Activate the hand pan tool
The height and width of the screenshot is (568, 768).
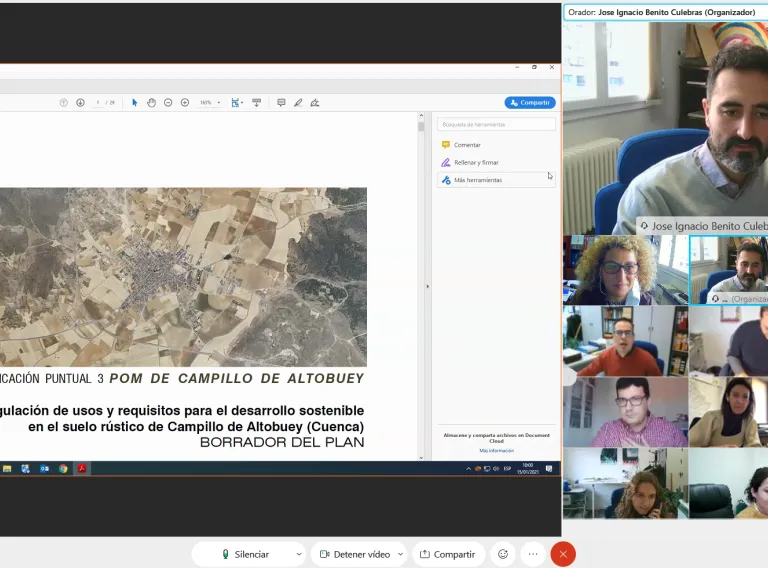[x=152, y=102]
